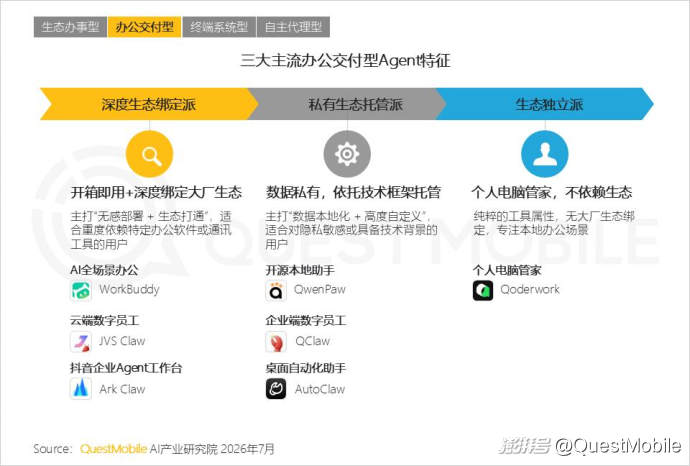
Task: Click the description starting 纯粹的工具属性
Action: (554, 223)
